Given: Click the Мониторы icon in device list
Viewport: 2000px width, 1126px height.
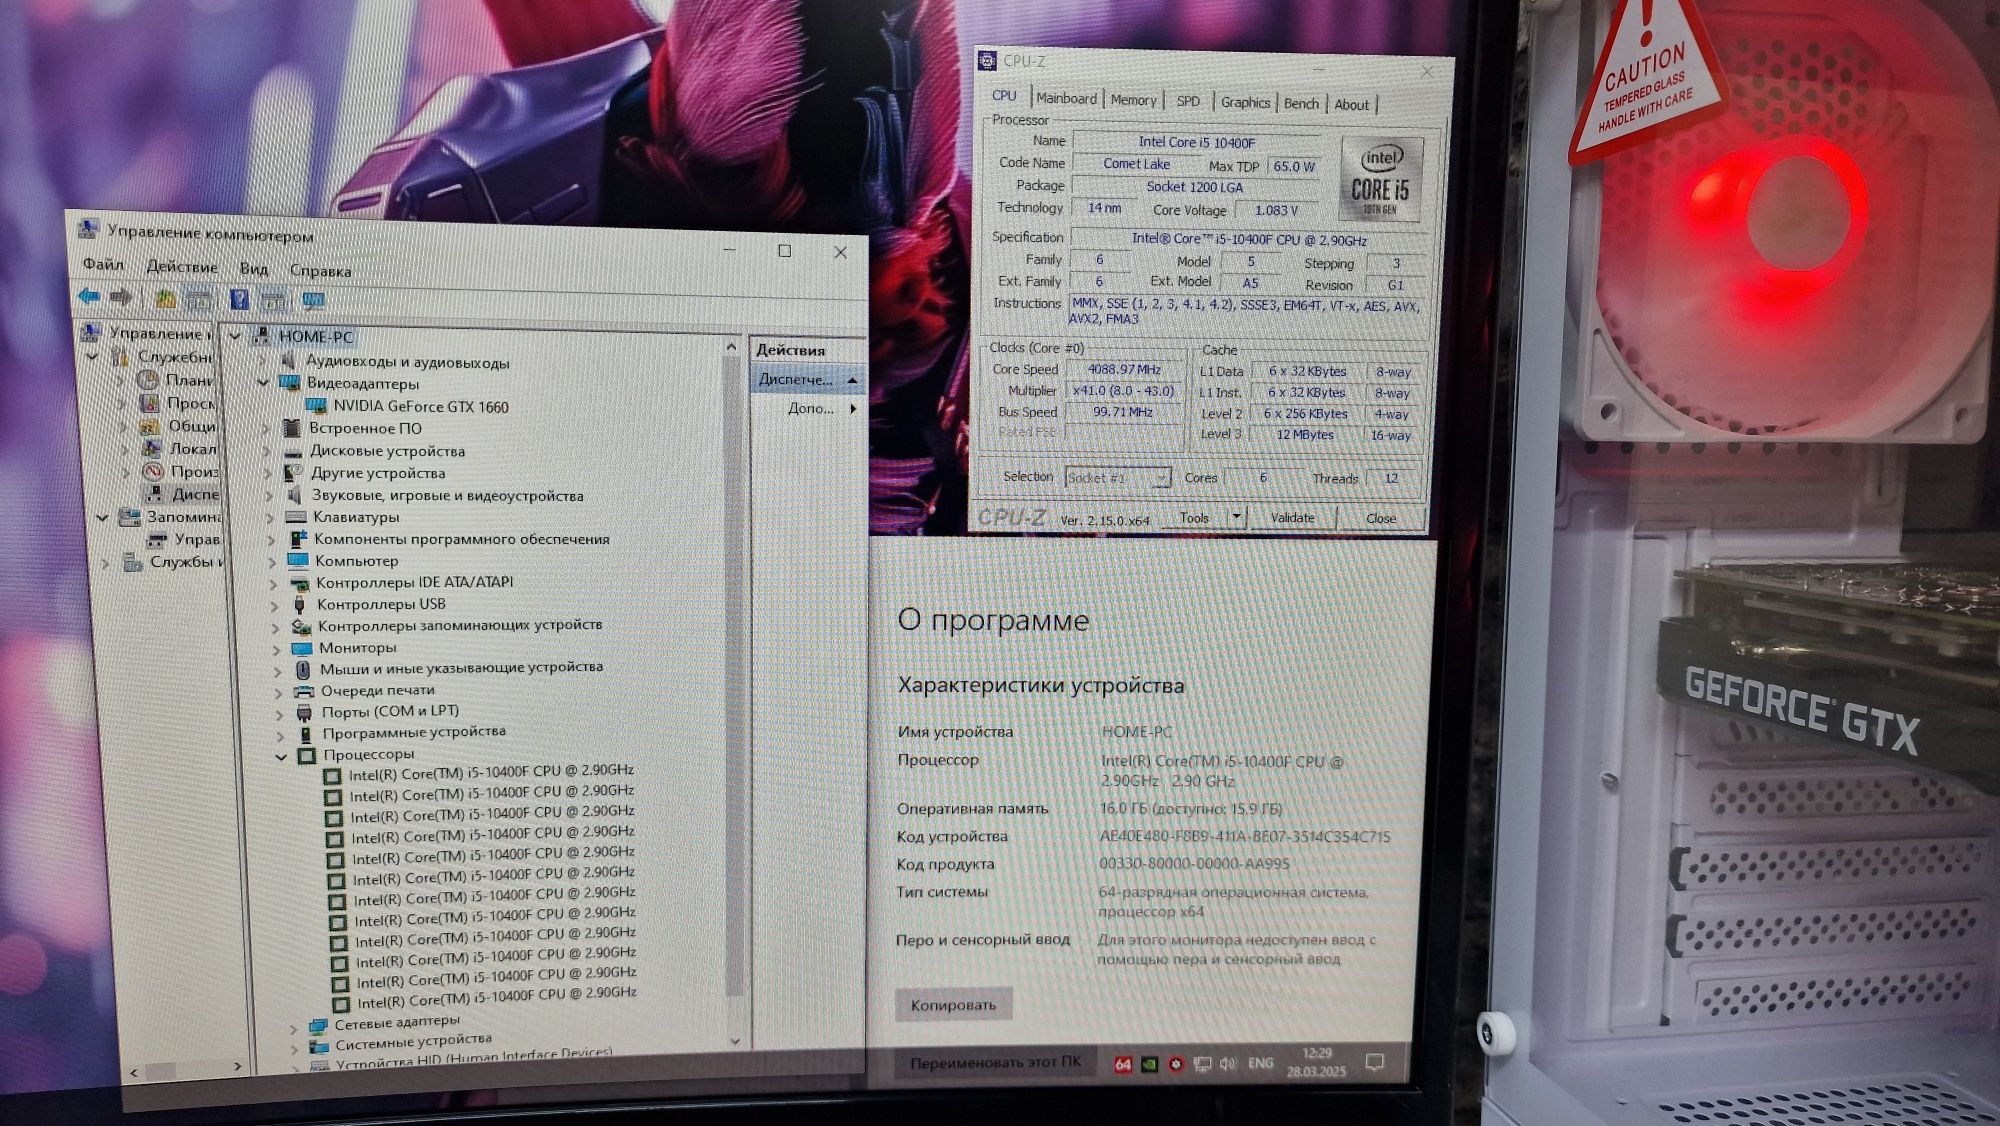Looking at the screenshot, I should pyautogui.click(x=302, y=648).
